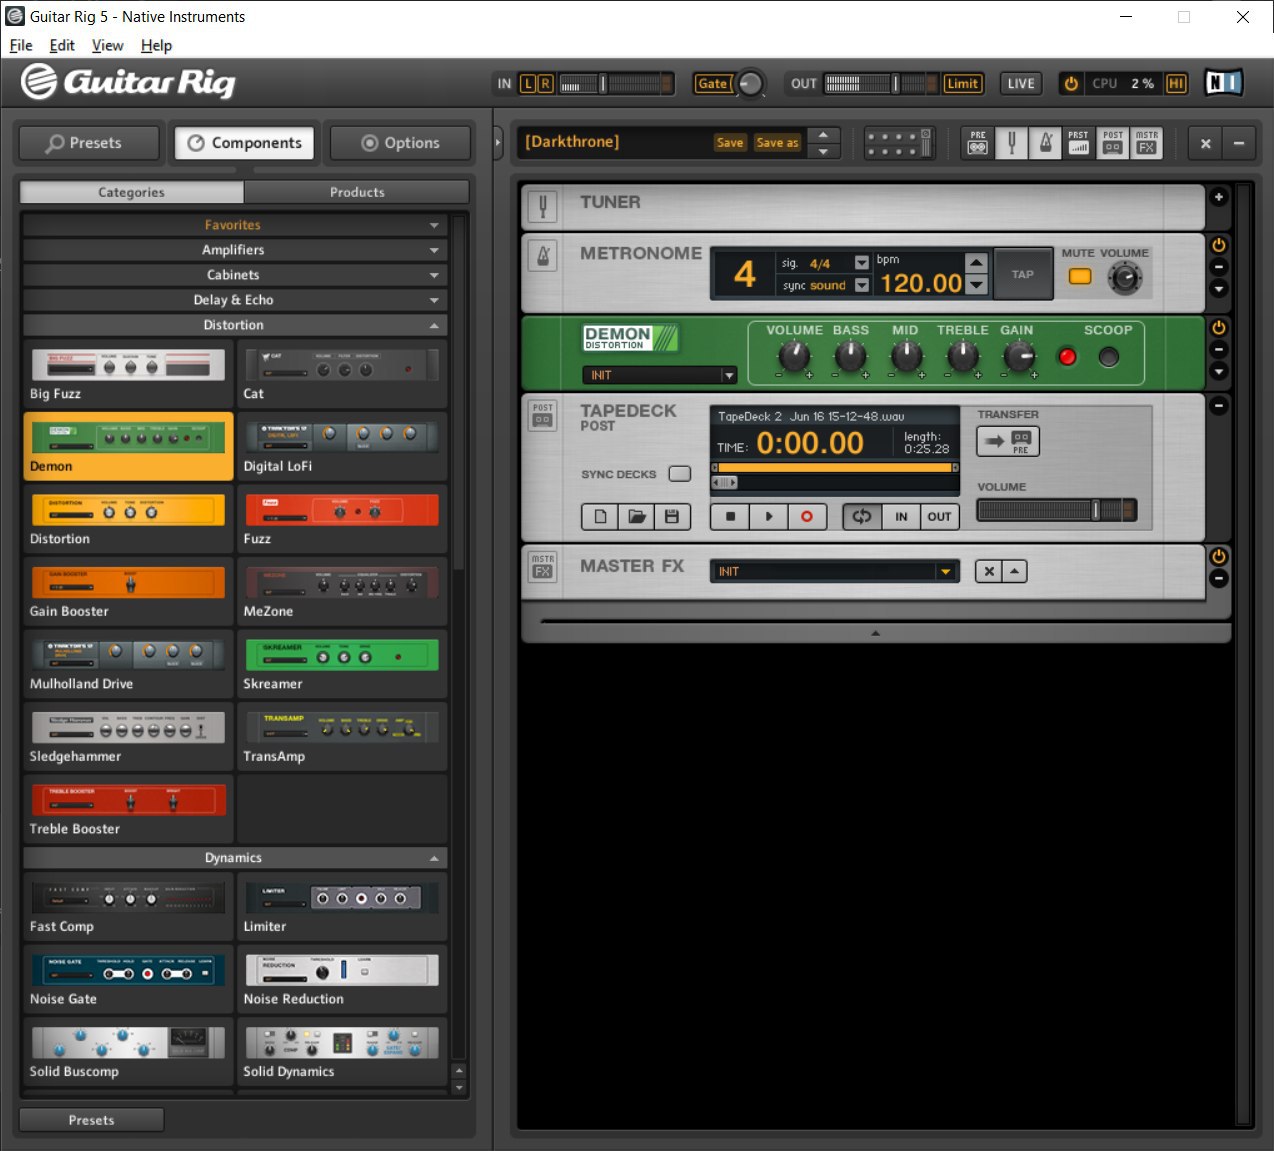Switch to the Presets browser tab
Image resolution: width=1274 pixels, height=1151 pixels.
[x=89, y=143]
